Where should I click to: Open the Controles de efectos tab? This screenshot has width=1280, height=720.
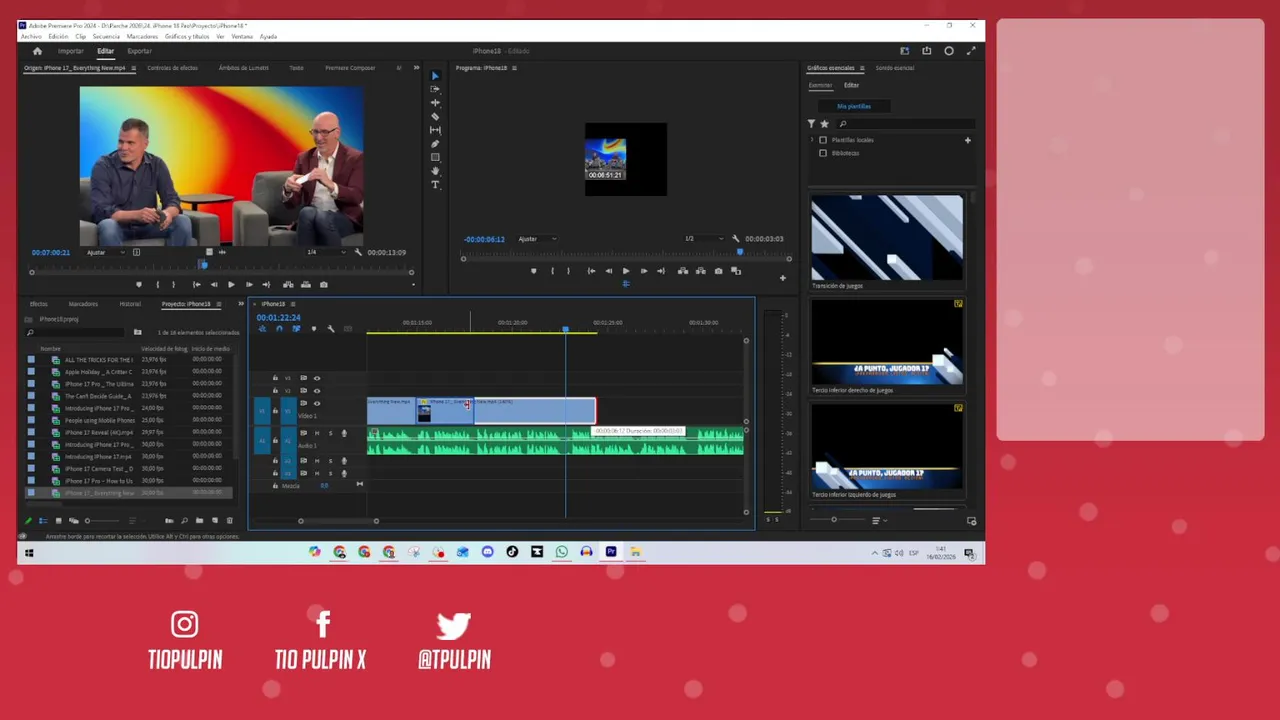(172, 68)
